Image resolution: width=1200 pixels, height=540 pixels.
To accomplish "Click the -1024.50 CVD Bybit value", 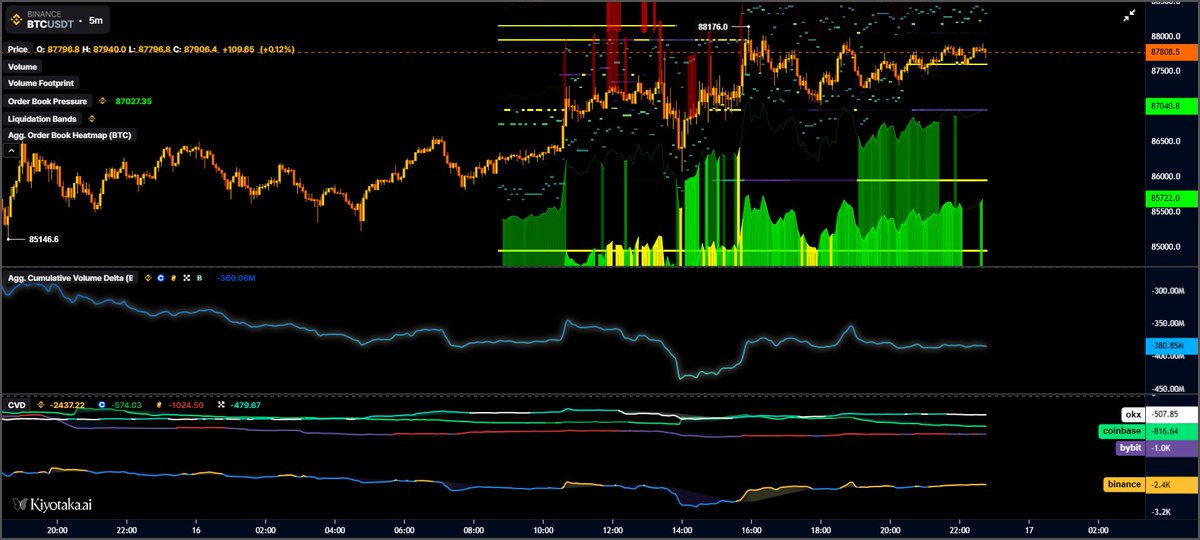I will (x=186, y=405).
